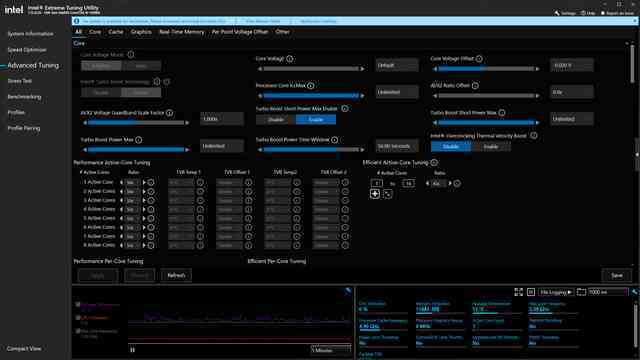Viewport: 640px width, 360px height.
Task: Switch to the Graphics tab
Action: pyautogui.click(x=141, y=32)
